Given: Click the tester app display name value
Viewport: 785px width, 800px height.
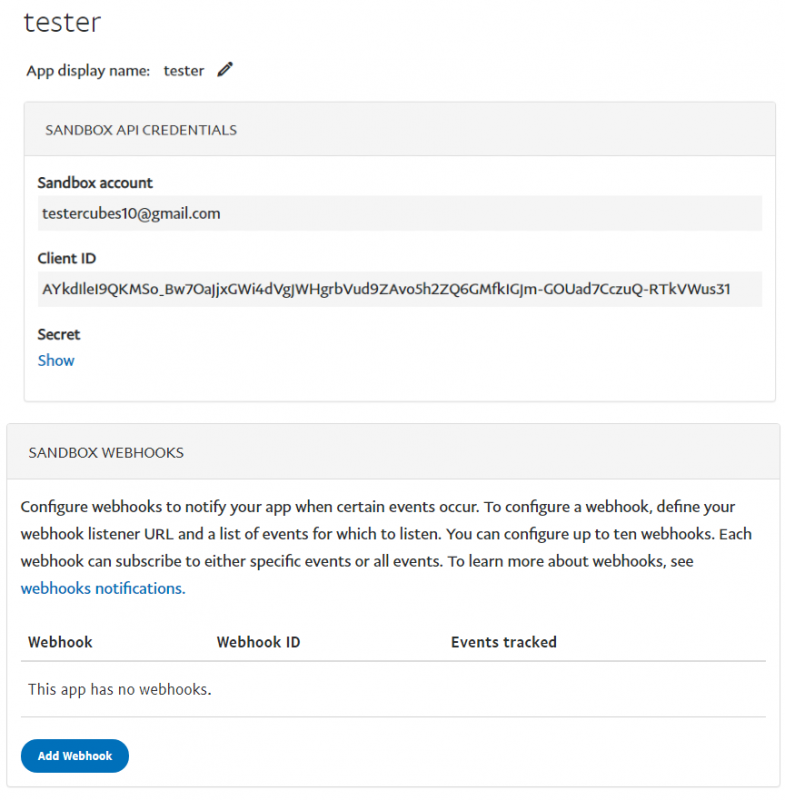Looking at the screenshot, I should click(184, 71).
